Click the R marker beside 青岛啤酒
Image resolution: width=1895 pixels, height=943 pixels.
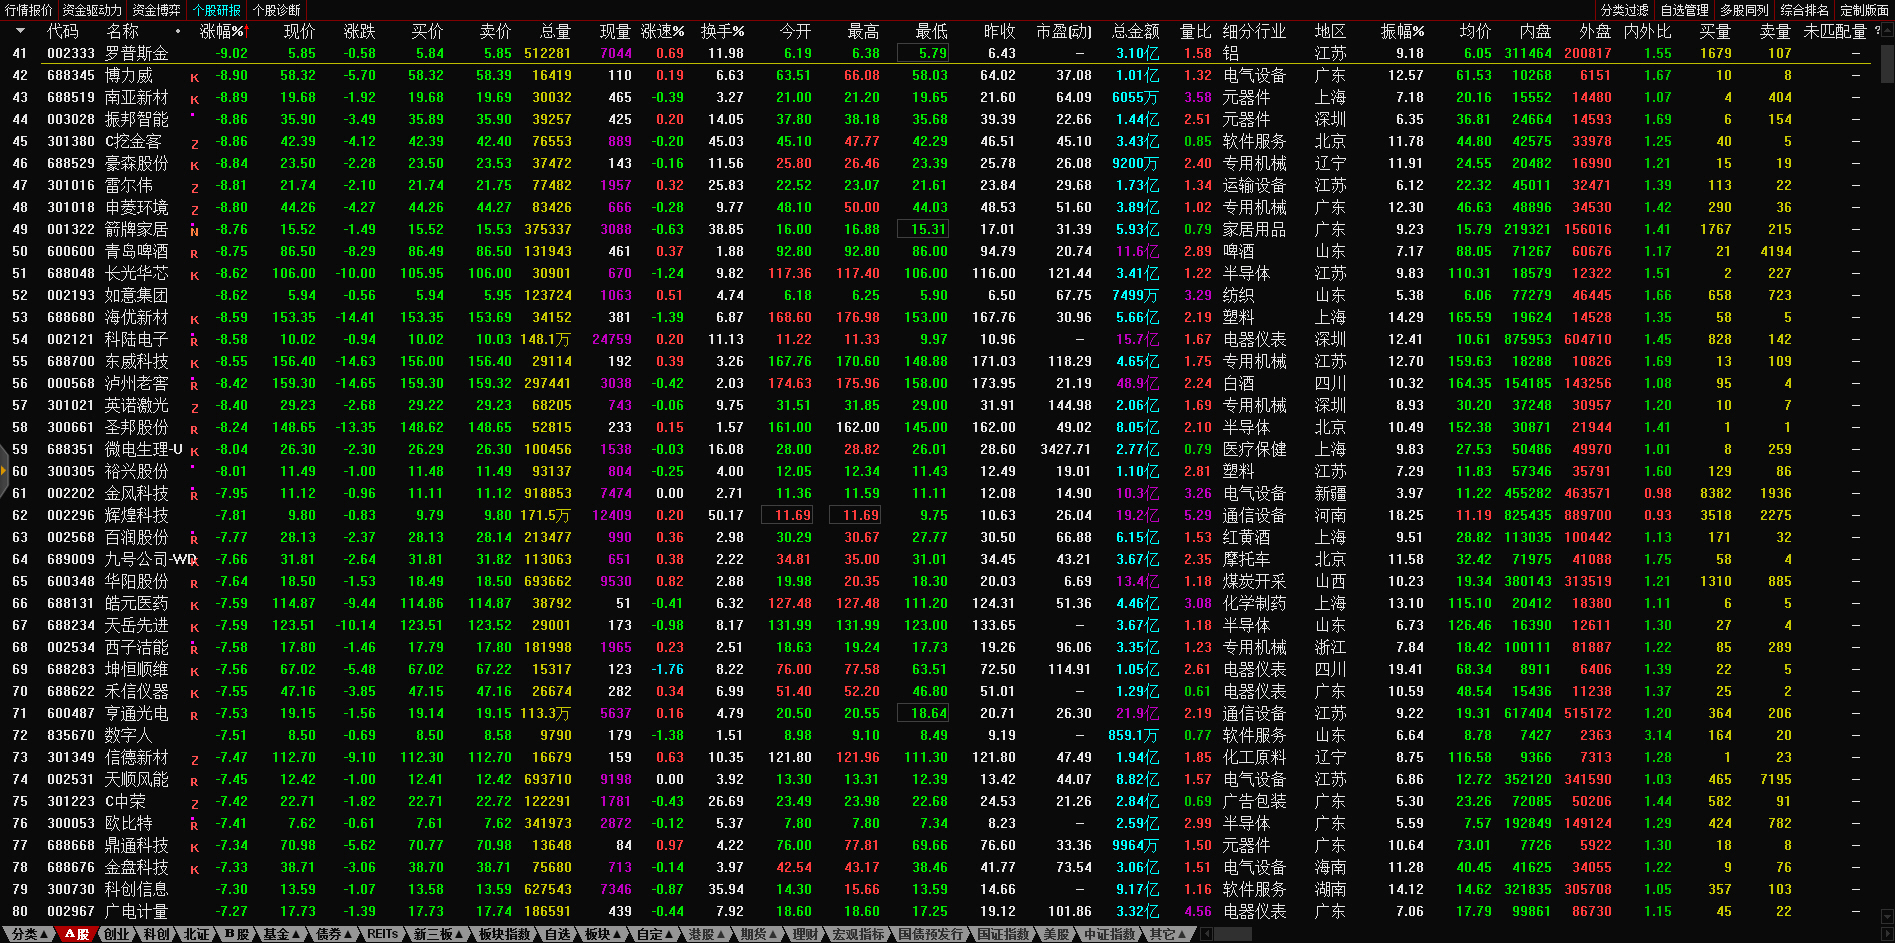pyautogui.click(x=194, y=253)
